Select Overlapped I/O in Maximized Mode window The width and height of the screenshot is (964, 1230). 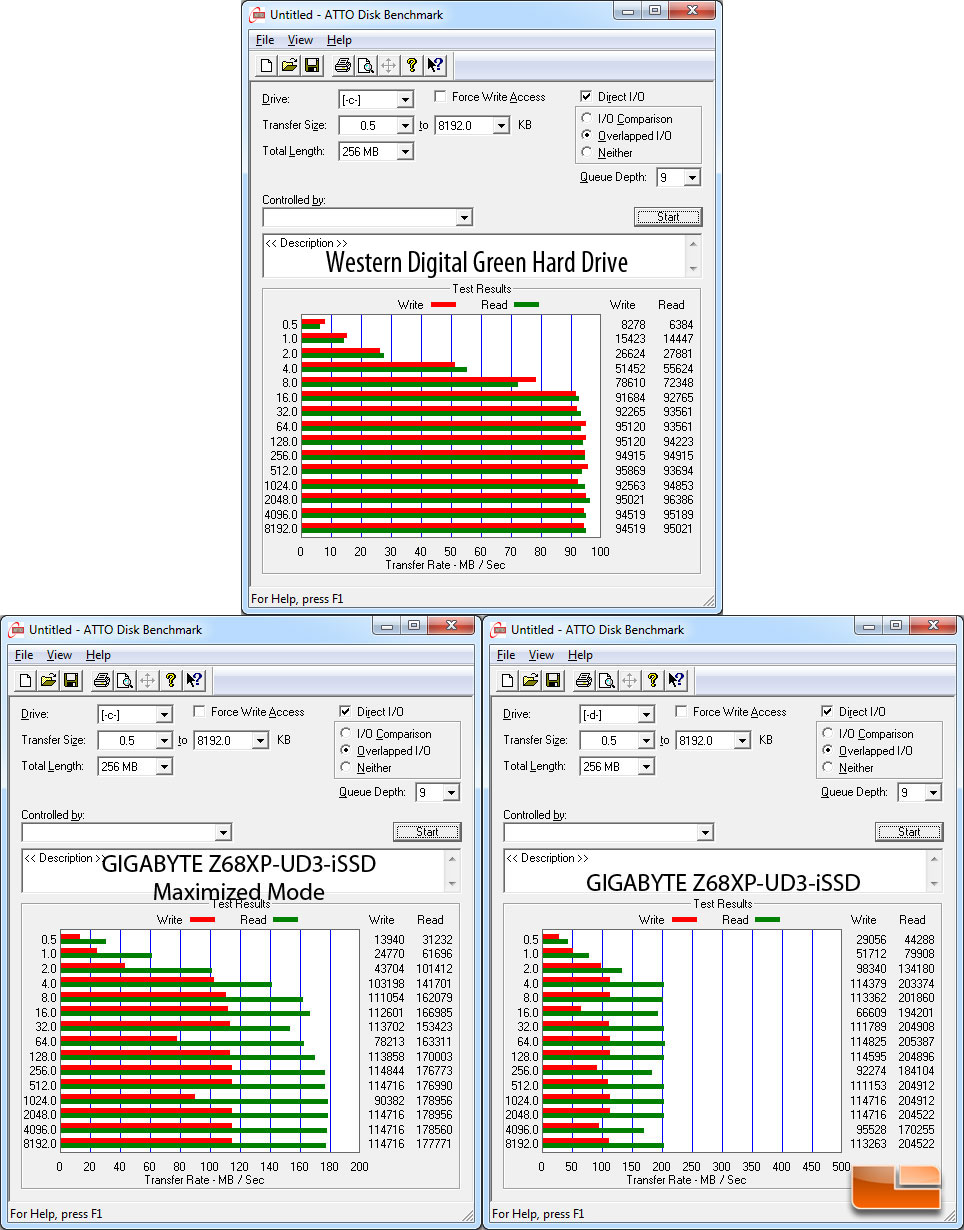(x=347, y=751)
